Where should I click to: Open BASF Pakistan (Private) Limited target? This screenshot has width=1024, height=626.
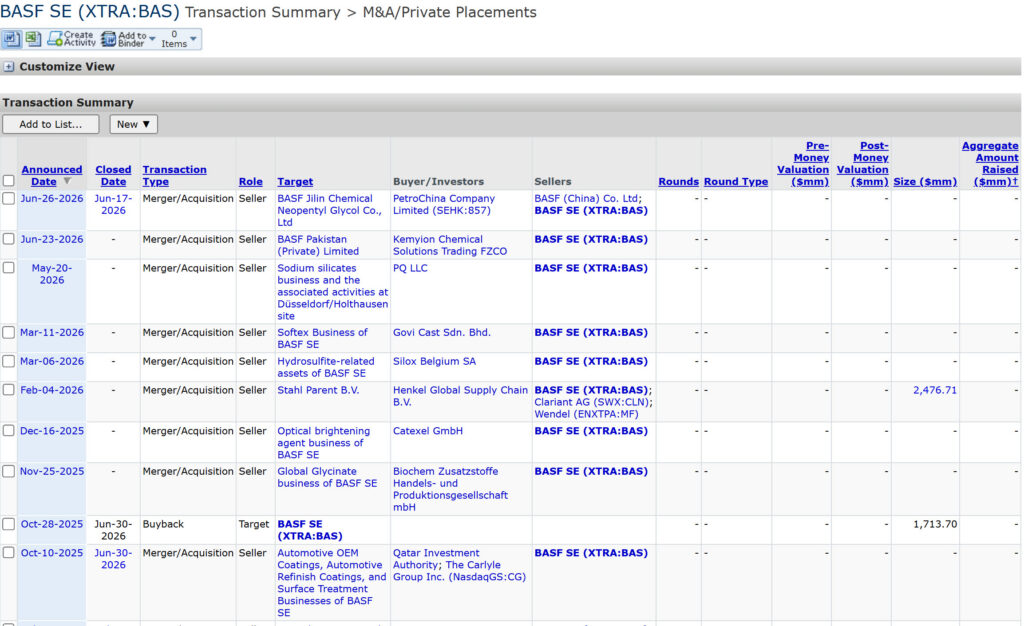(318, 245)
